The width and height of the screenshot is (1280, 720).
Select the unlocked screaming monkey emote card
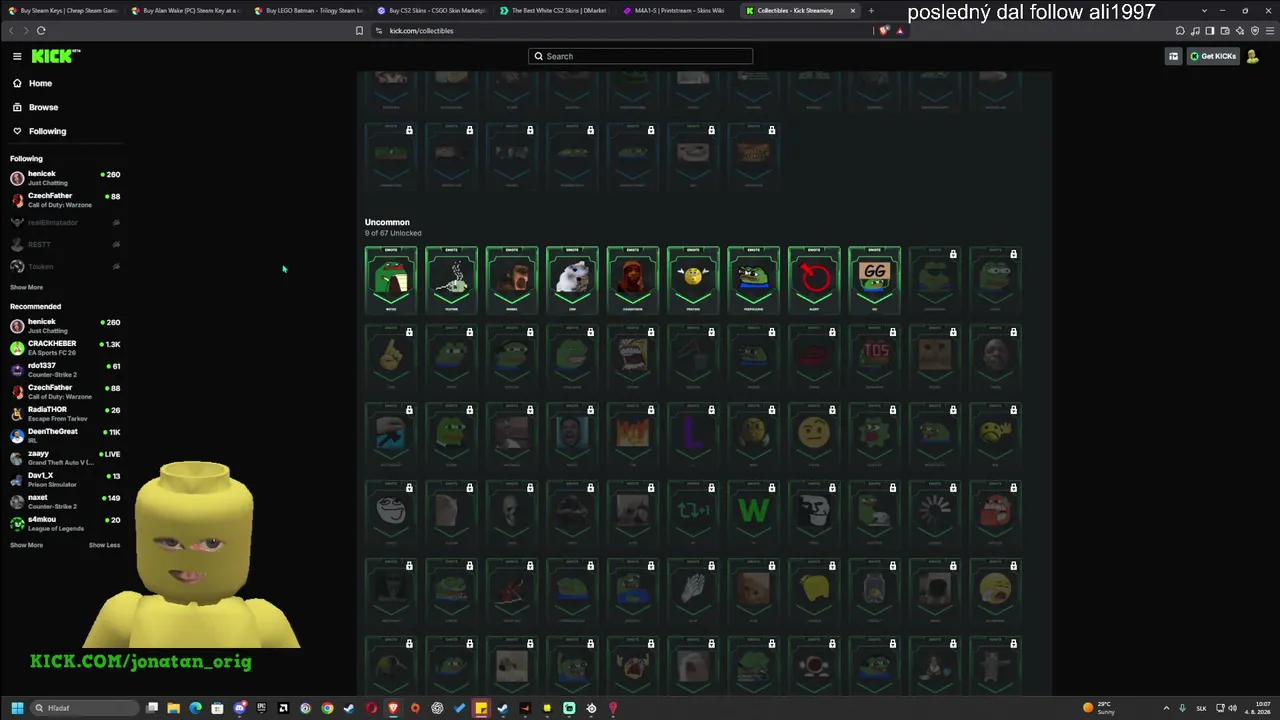pos(512,280)
